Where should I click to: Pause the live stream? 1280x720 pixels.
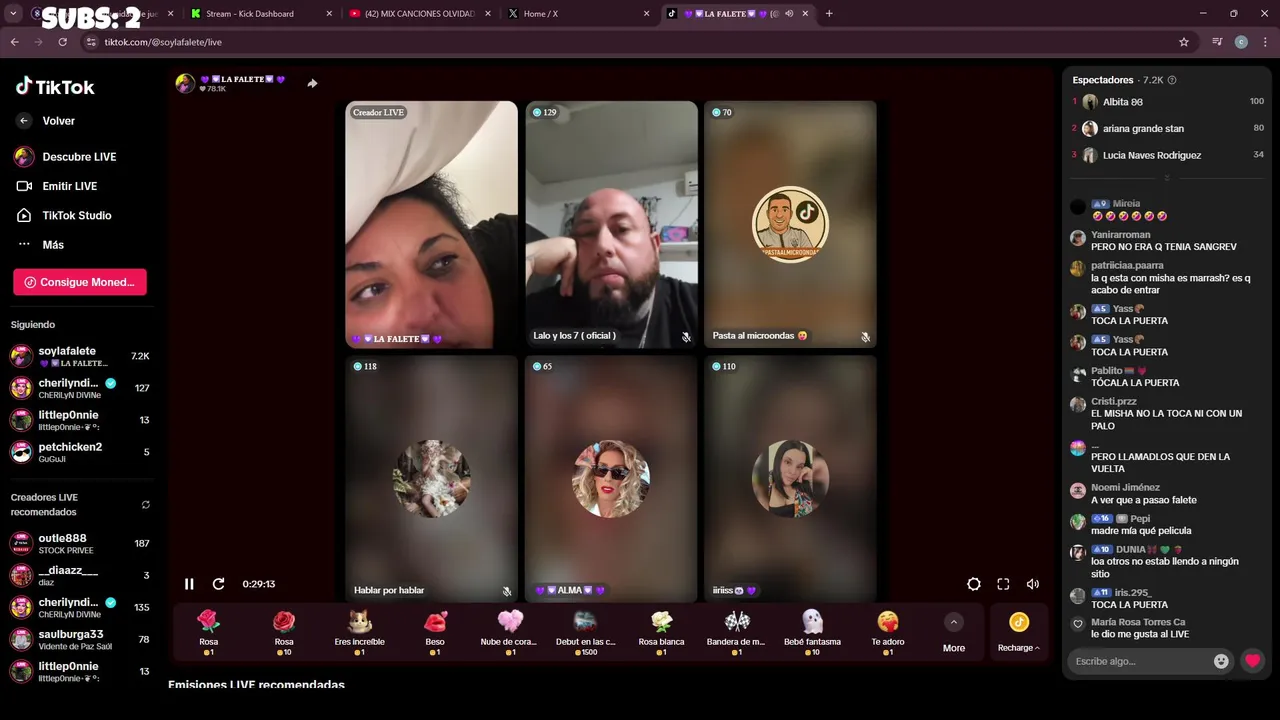coord(189,584)
